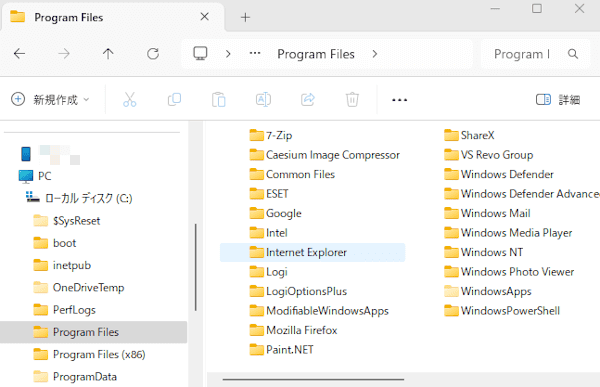Select the ESET folder
Viewport: 600px width, 387px height.
[269, 194]
